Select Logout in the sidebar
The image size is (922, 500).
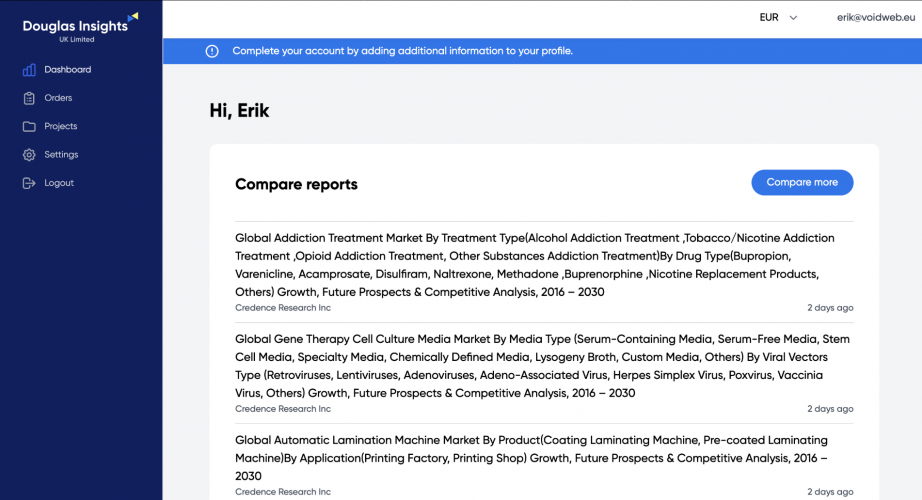(x=59, y=183)
